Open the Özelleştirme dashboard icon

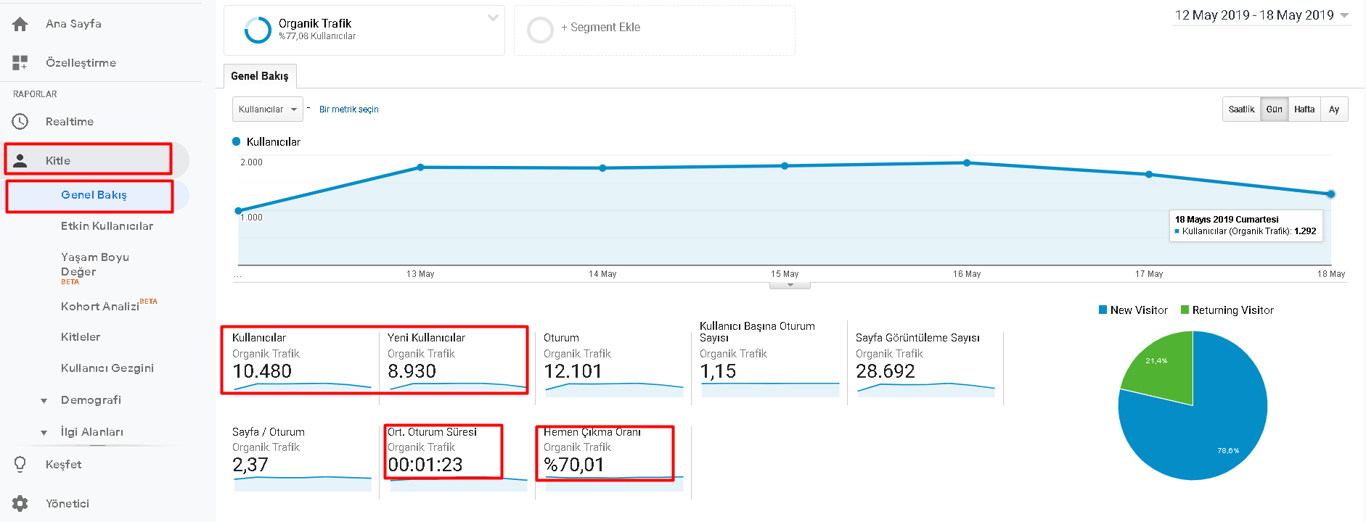click(20, 63)
